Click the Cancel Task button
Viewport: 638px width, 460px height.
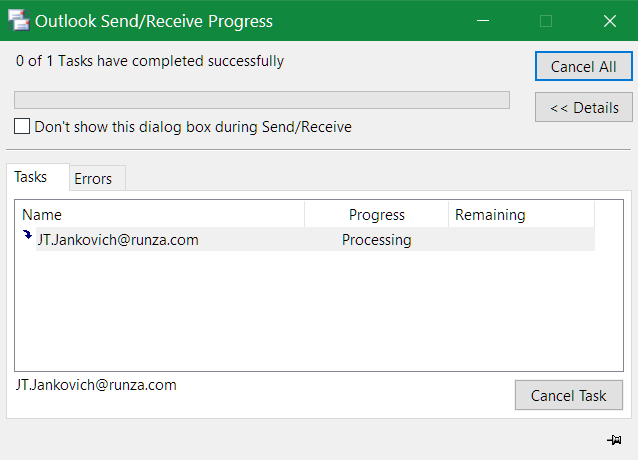point(568,395)
